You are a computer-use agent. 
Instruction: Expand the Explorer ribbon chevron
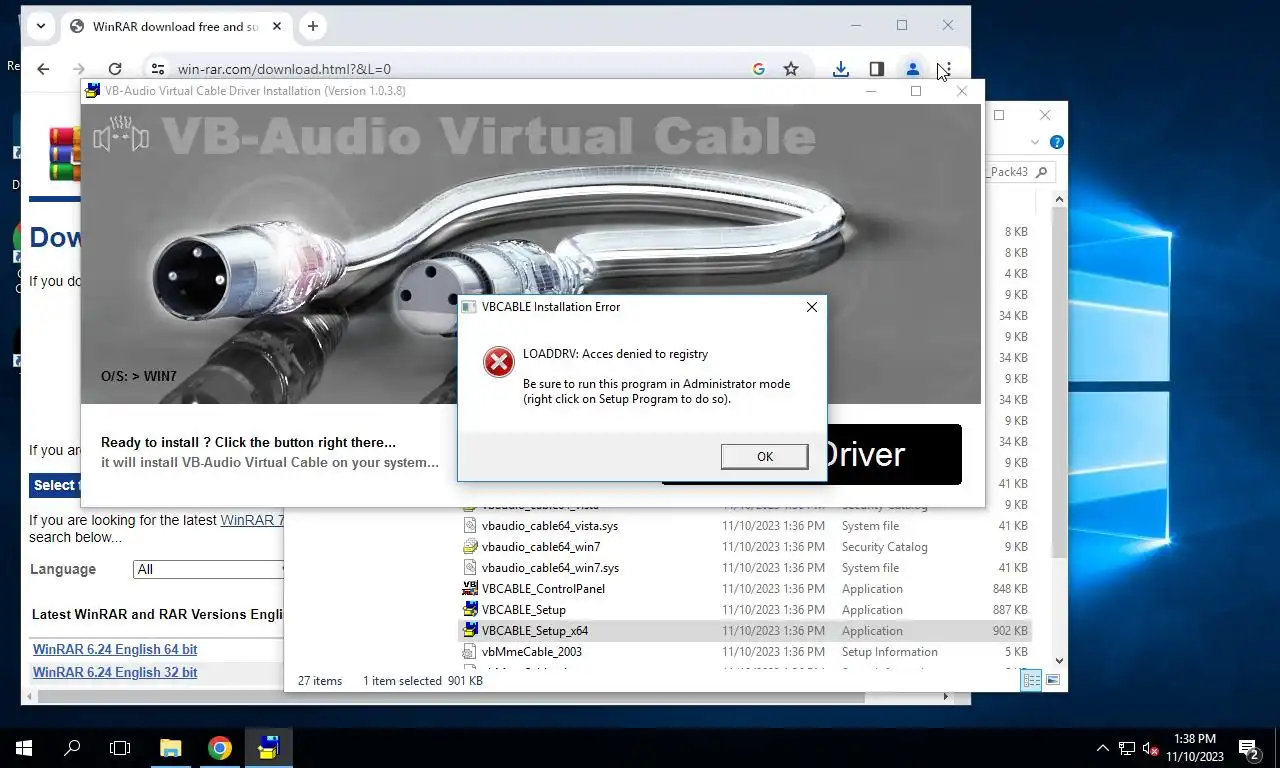pos(1035,142)
